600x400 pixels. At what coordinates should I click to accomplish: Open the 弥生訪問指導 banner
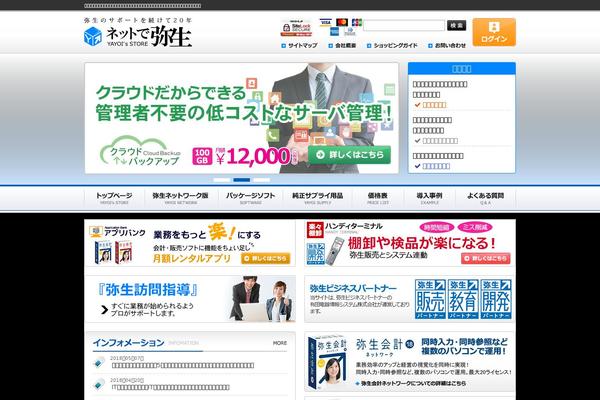click(190, 299)
